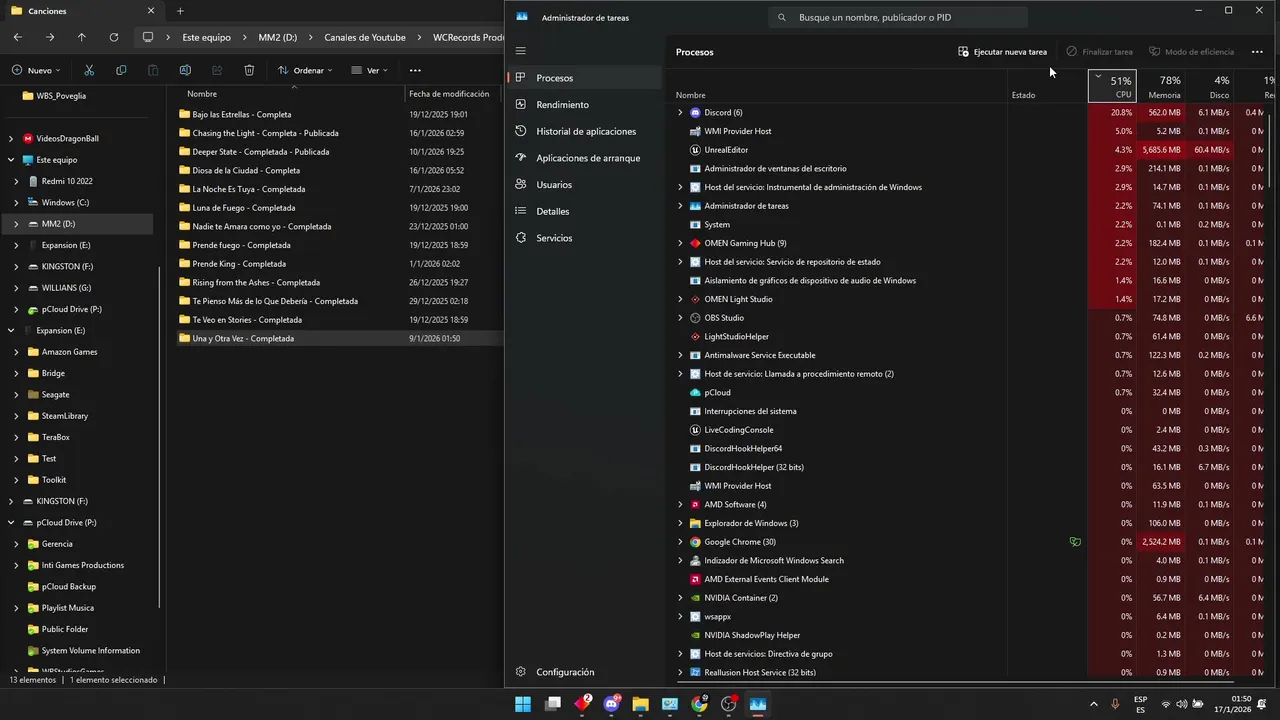Open OBS Studio from the taskbar
The height and width of the screenshot is (720, 1280).
click(728, 704)
